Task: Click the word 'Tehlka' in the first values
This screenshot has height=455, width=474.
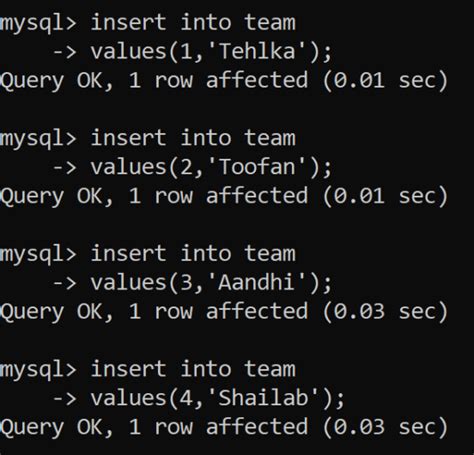Action: (257, 51)
